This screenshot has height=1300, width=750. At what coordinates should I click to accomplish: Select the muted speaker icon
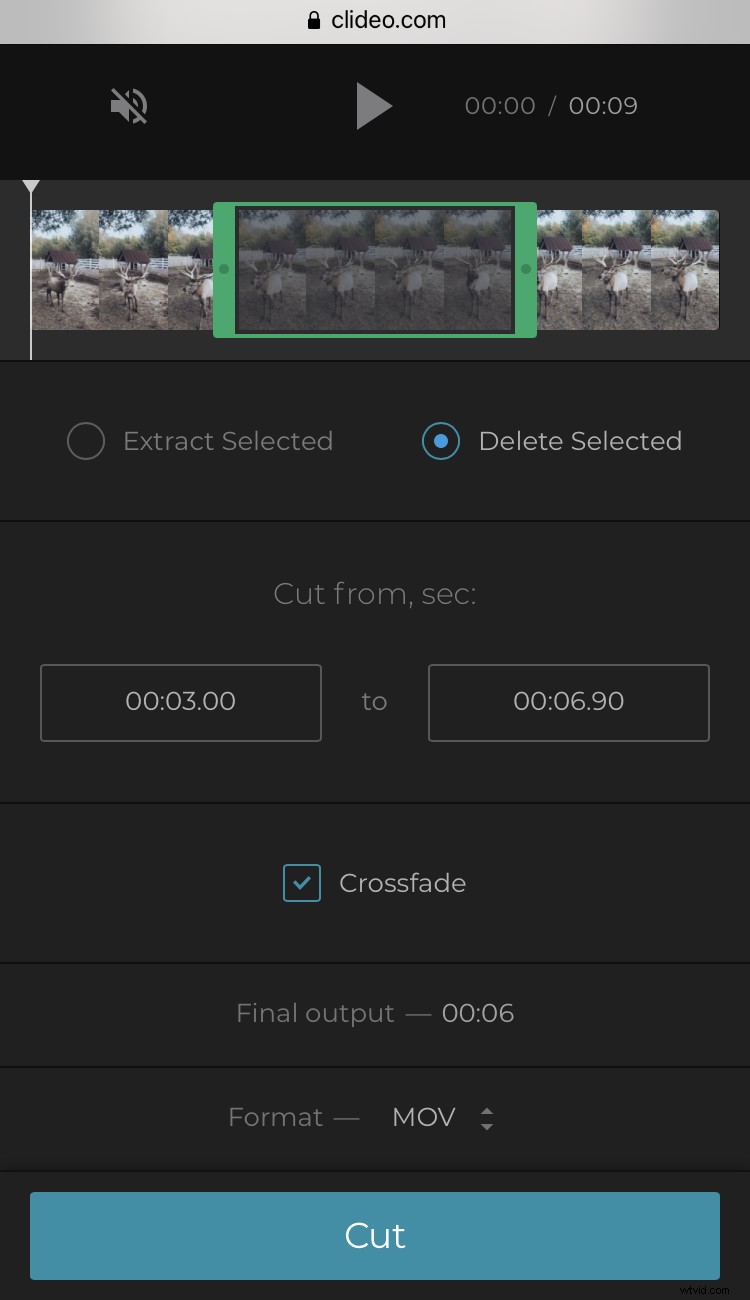point(127,105)
